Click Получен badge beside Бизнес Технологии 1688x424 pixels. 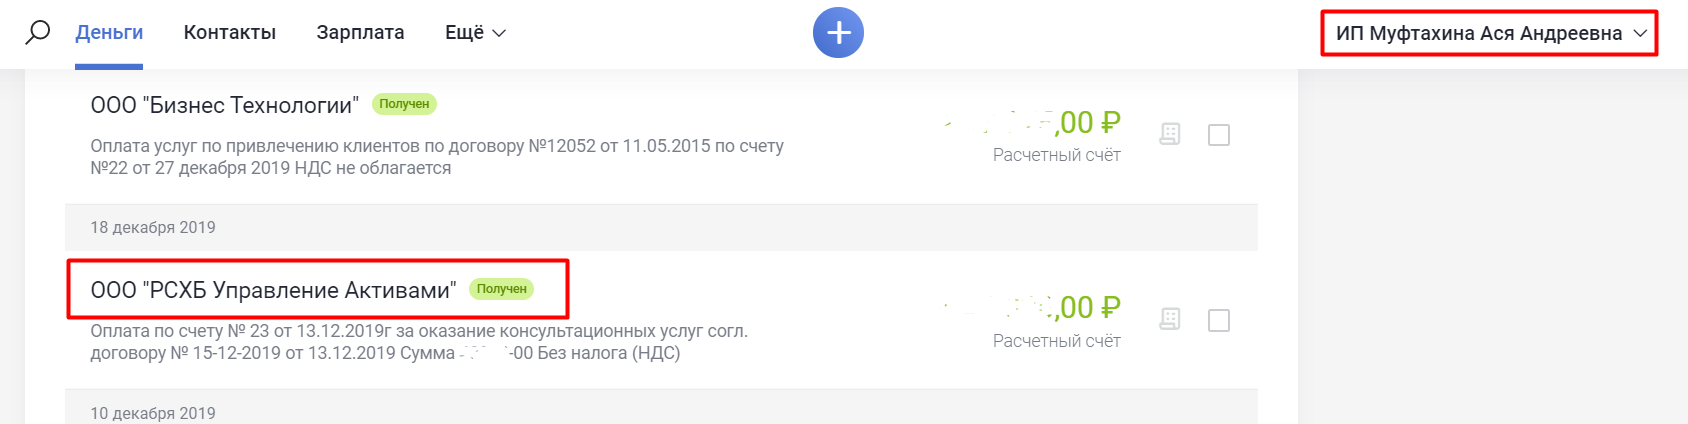click(404, 104)
